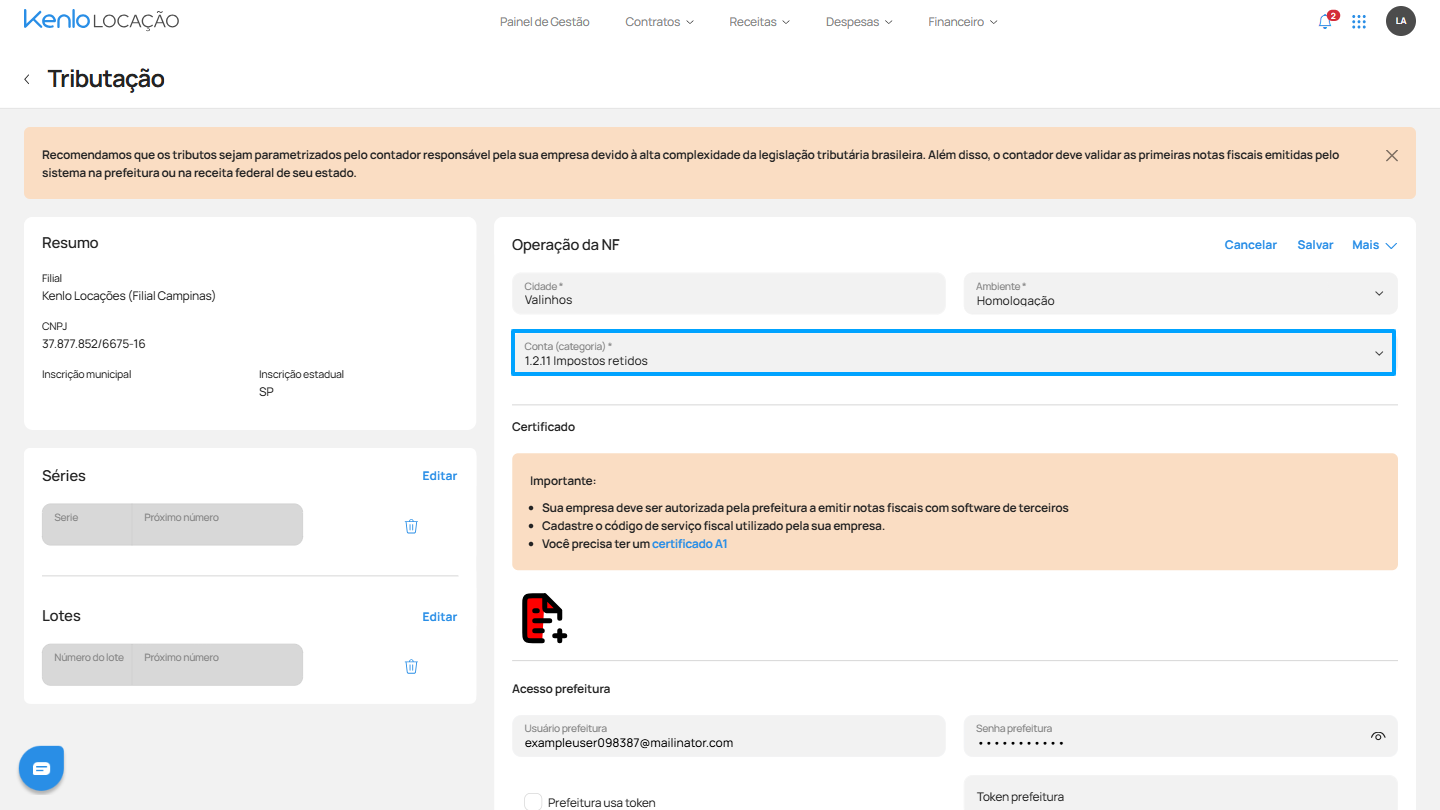Image resolution: width=1440 pixels, height=810 pixels.
Task: Open the Receitas menu
Action: [759, 21]
